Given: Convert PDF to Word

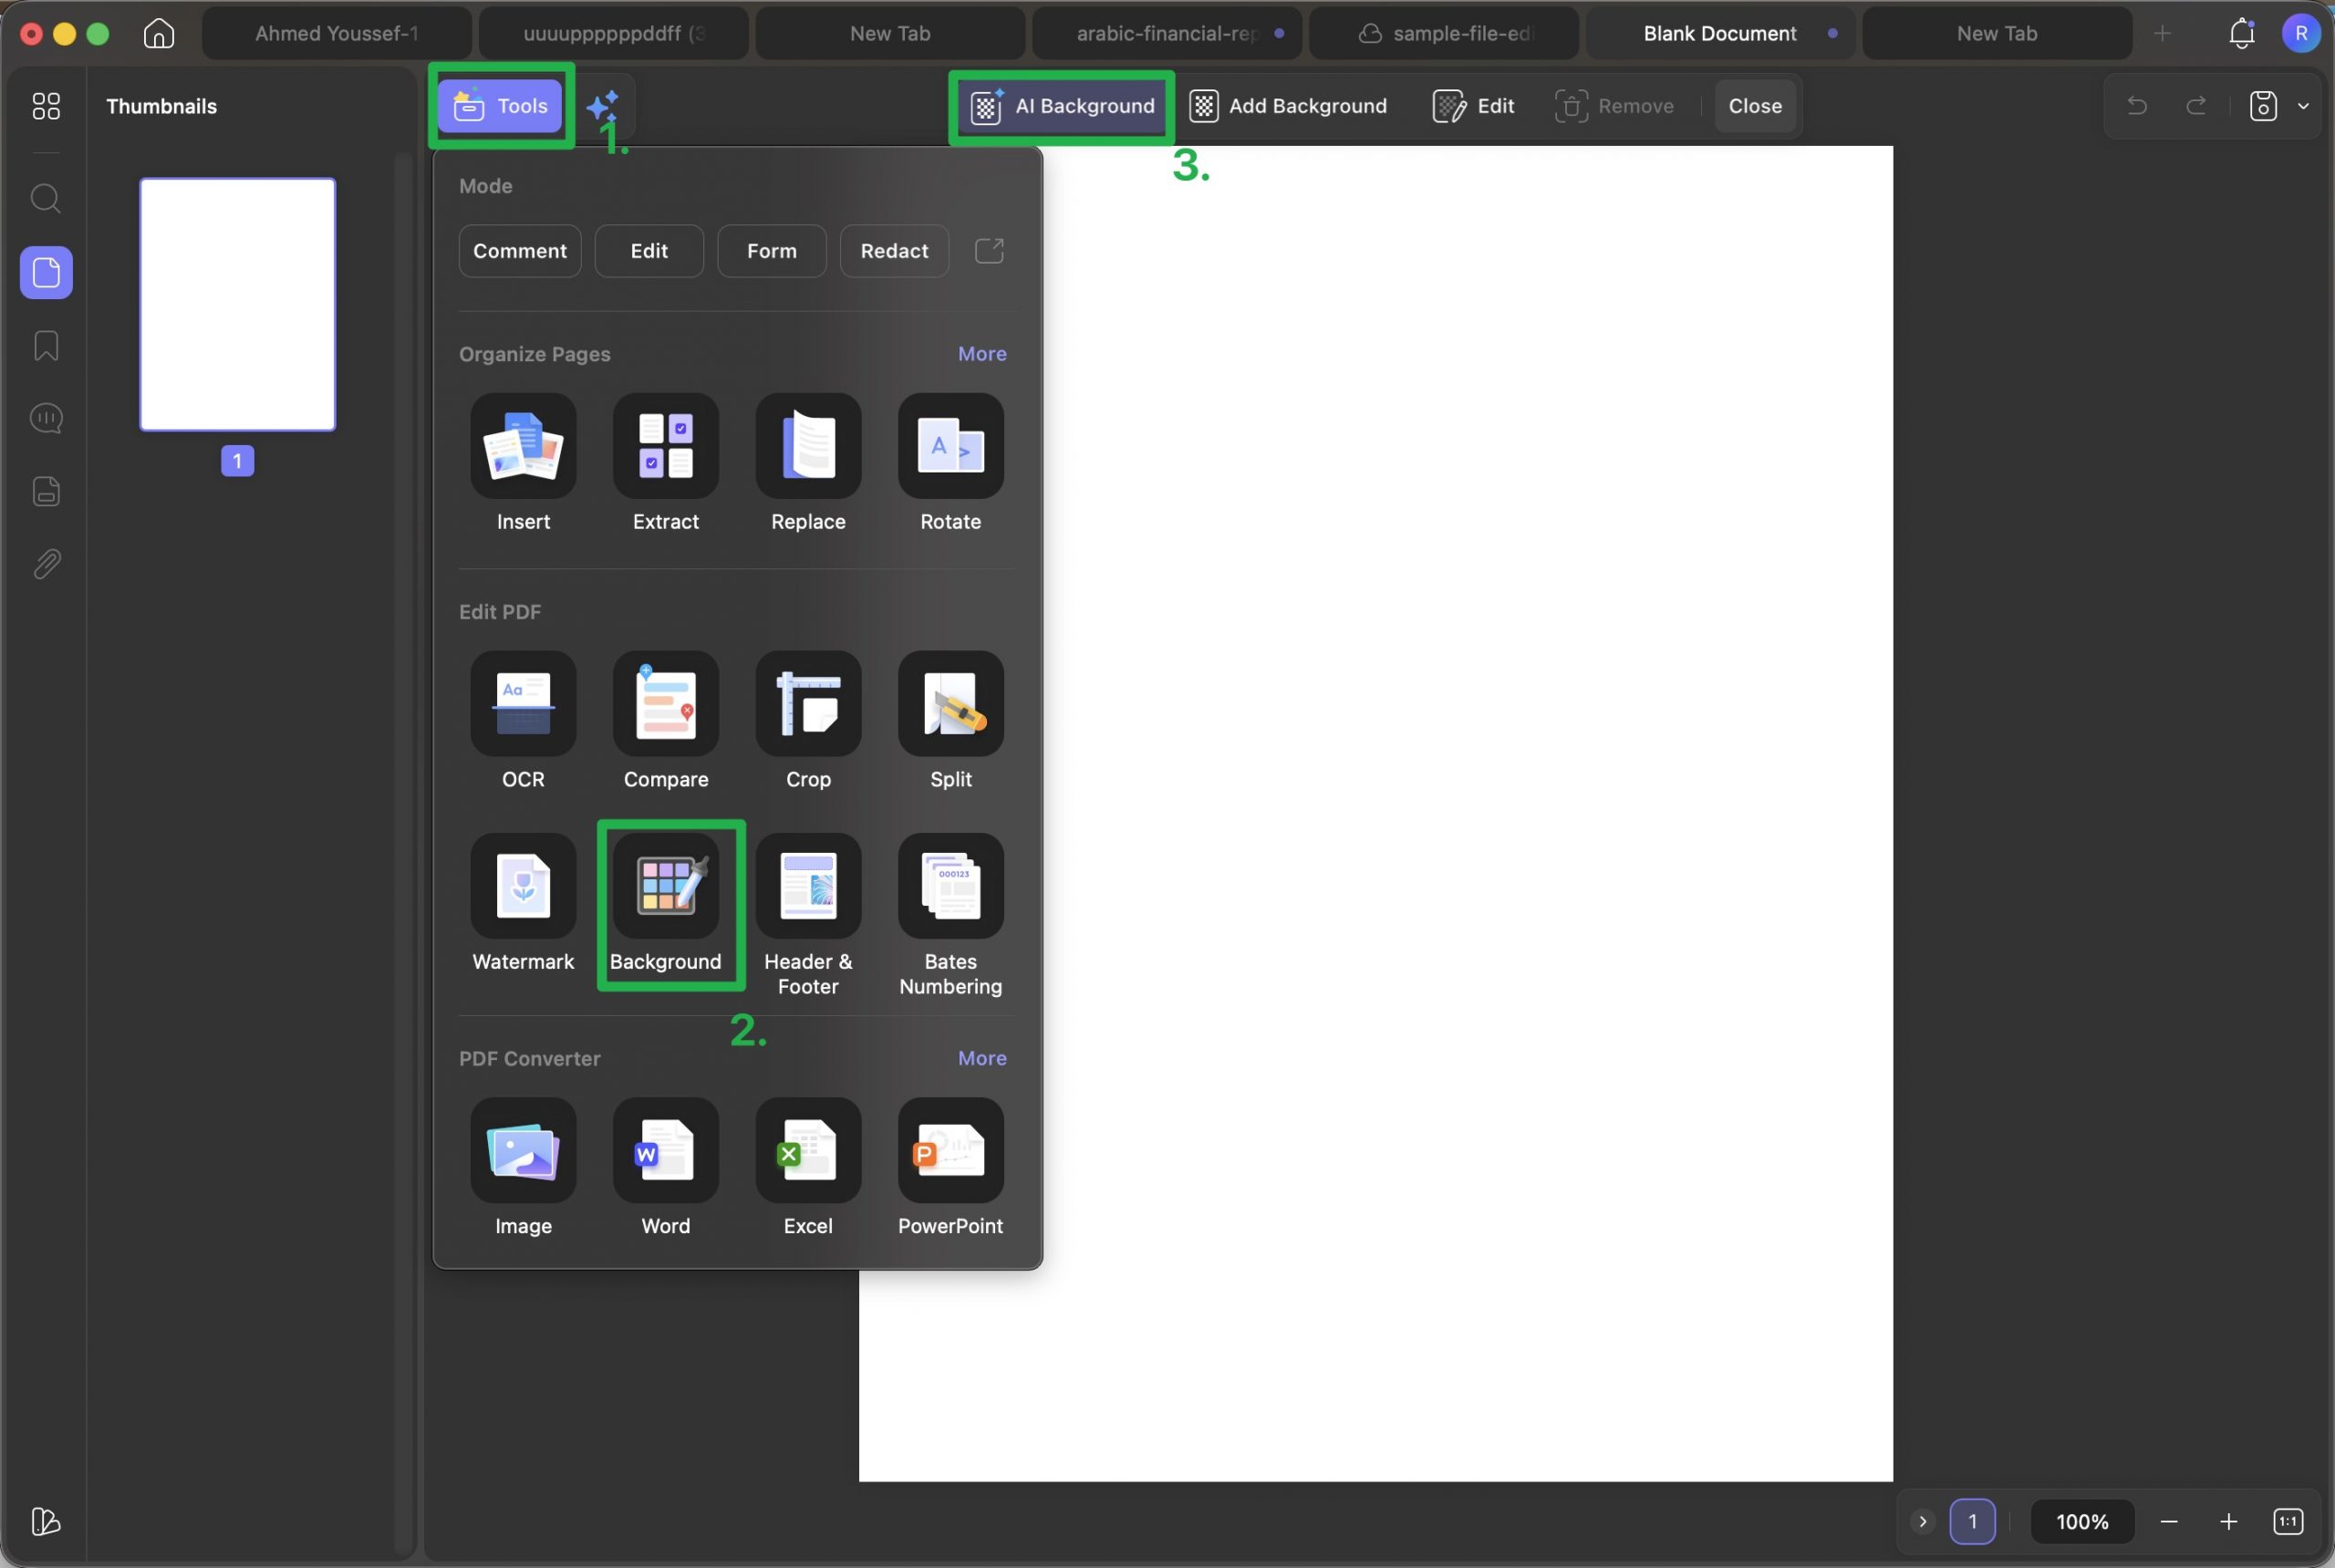Looking at the screenshot, I should [666, 1168].
